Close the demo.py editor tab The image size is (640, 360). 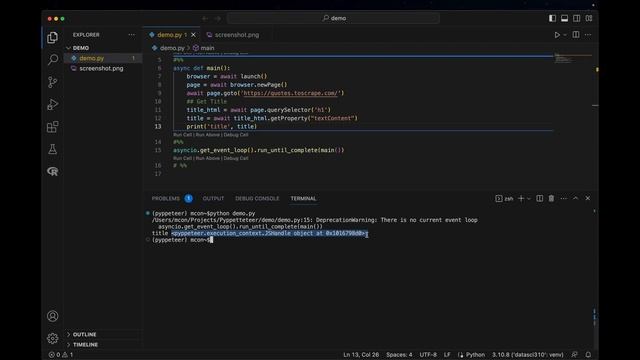[193, 35]
